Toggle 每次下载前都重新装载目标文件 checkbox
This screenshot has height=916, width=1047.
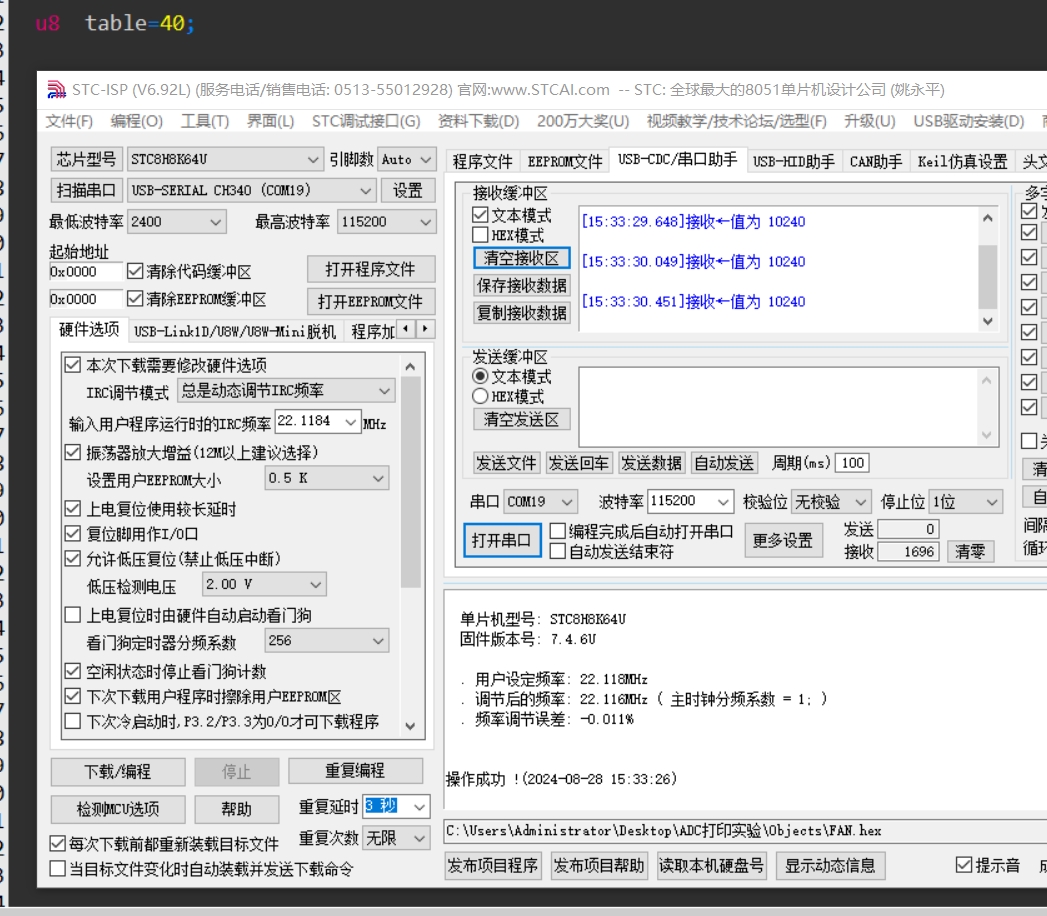pos(58,844)
